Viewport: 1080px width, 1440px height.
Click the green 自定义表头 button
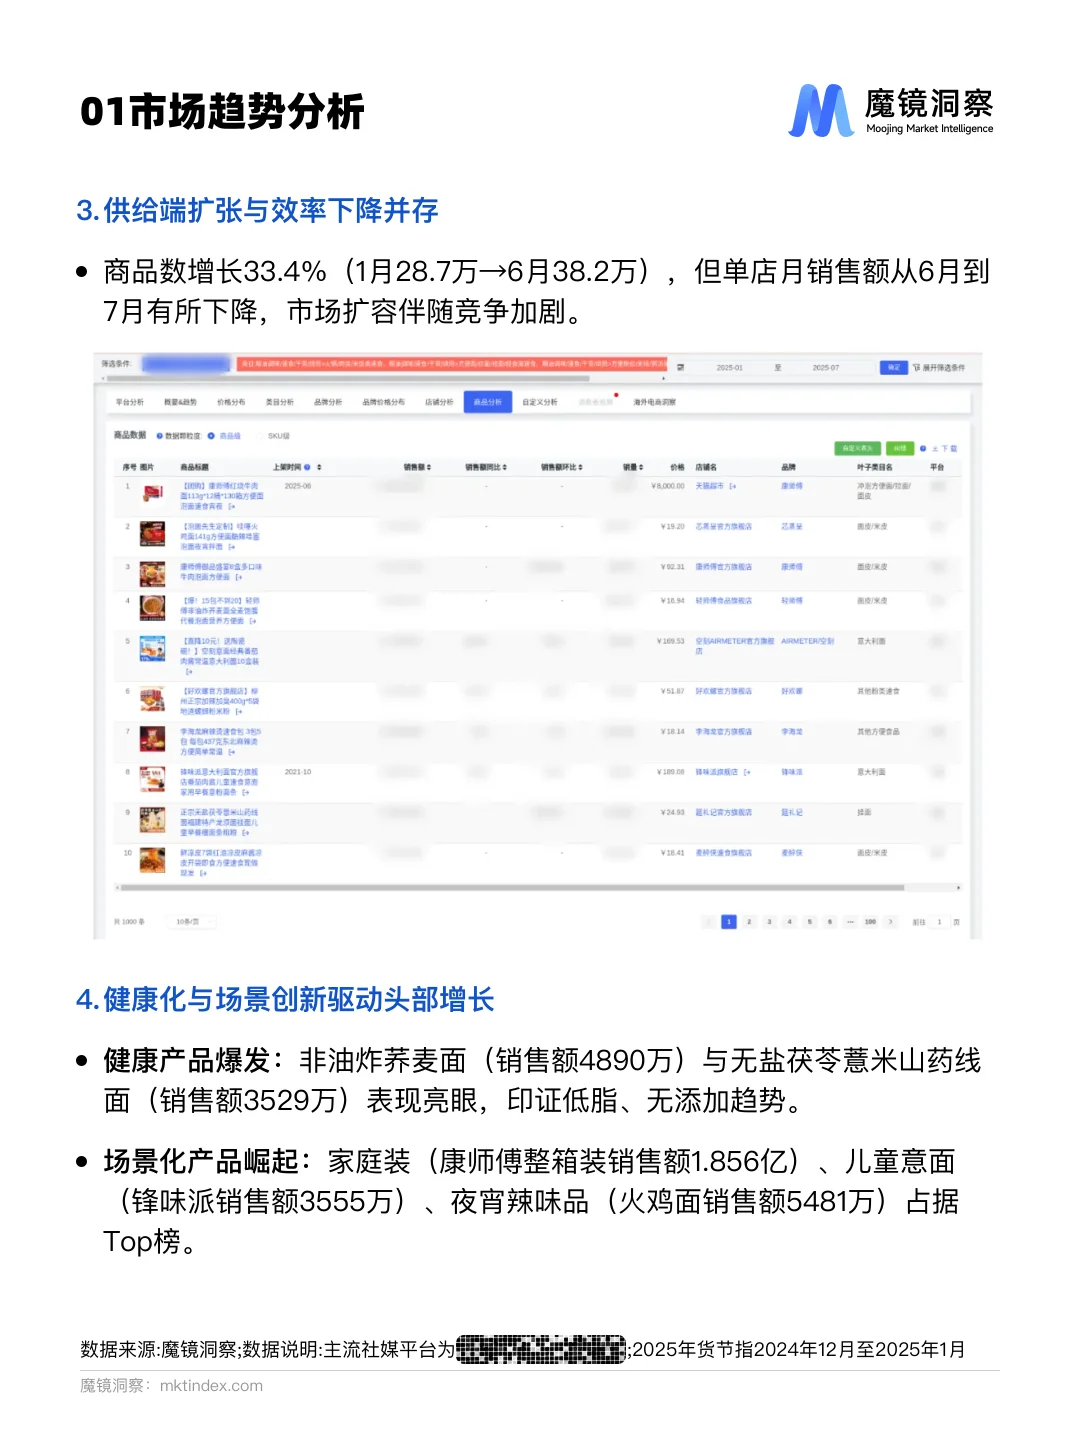(x=857, y=448)
